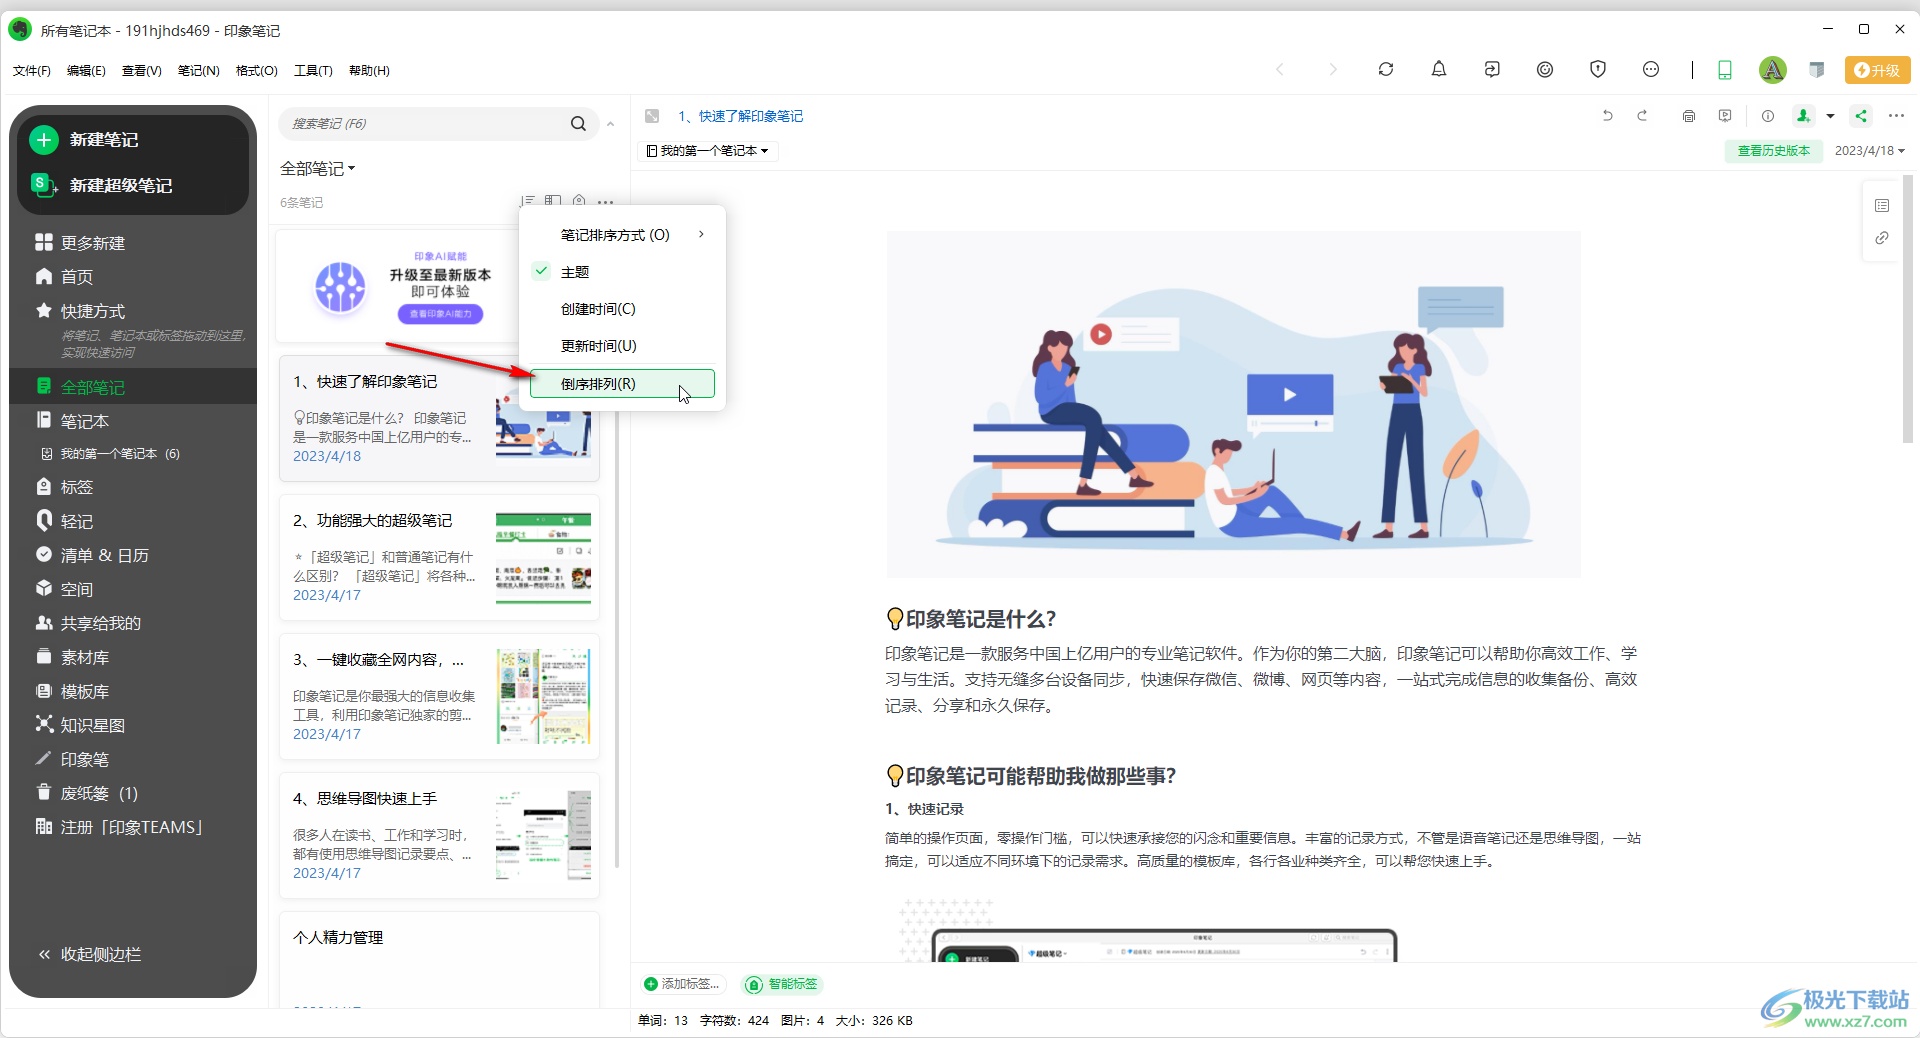Expand the note to full view icon
Viewport: 1920px width, 1038px height.
point(652,116)
